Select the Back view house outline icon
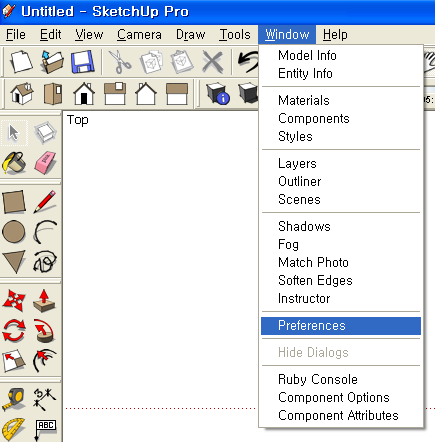 click(x=146, y=94)
